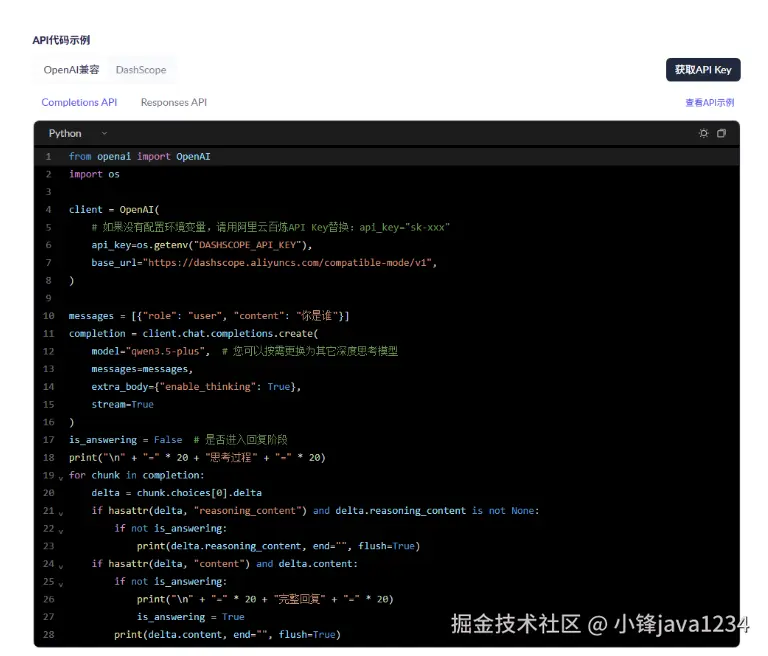Click the API代码示例 heading
This screenshot has width=768, height=656.
[61, 40]
